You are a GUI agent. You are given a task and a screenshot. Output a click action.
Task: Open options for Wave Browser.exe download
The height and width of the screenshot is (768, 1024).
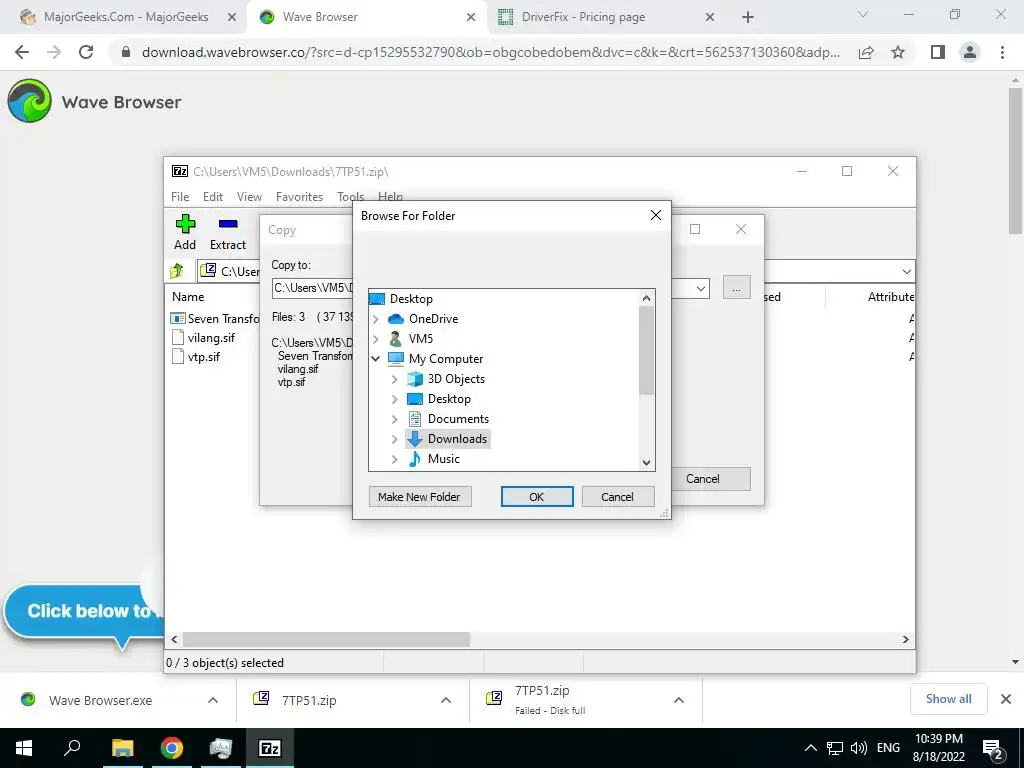pos(213,700)
